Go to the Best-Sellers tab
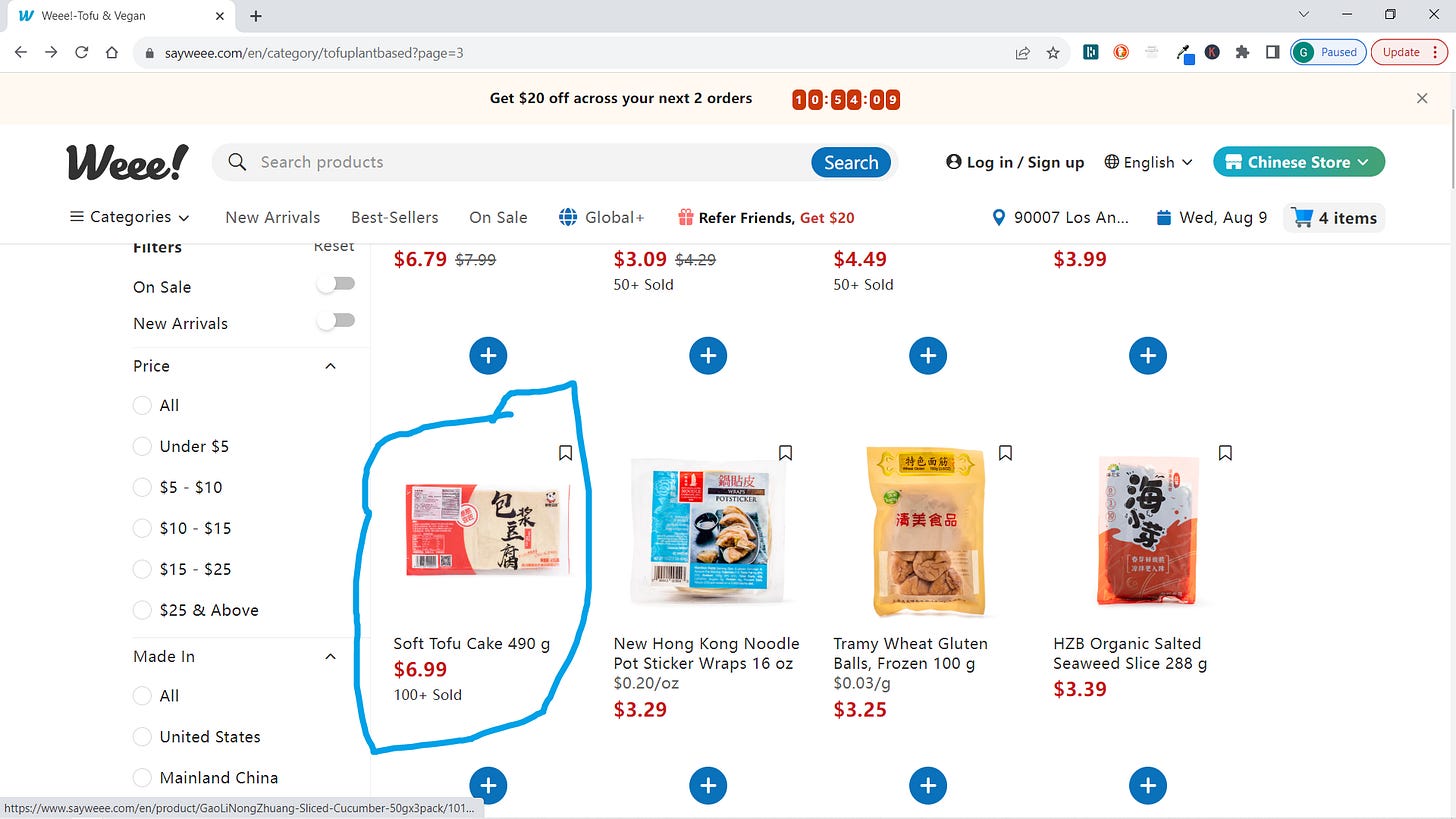 pos(395,217)
